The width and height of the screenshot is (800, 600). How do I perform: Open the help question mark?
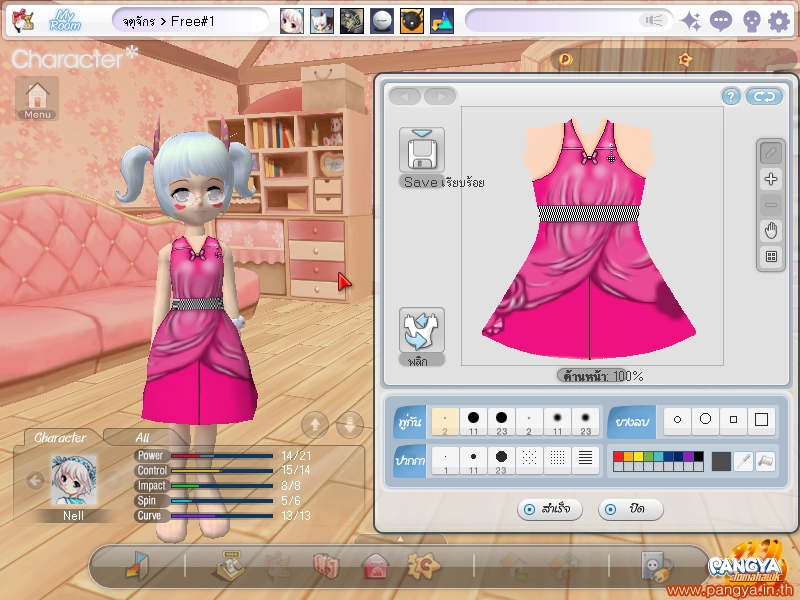(731, 96)
